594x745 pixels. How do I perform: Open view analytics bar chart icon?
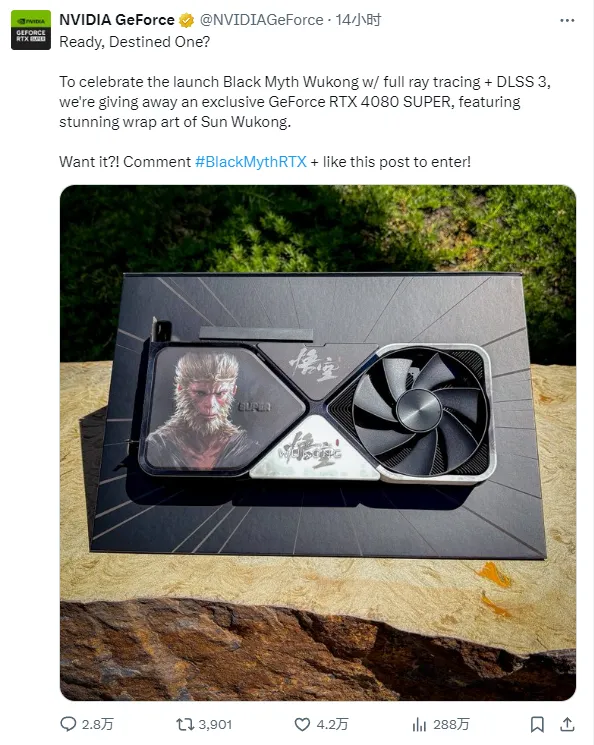coord(419,724)
